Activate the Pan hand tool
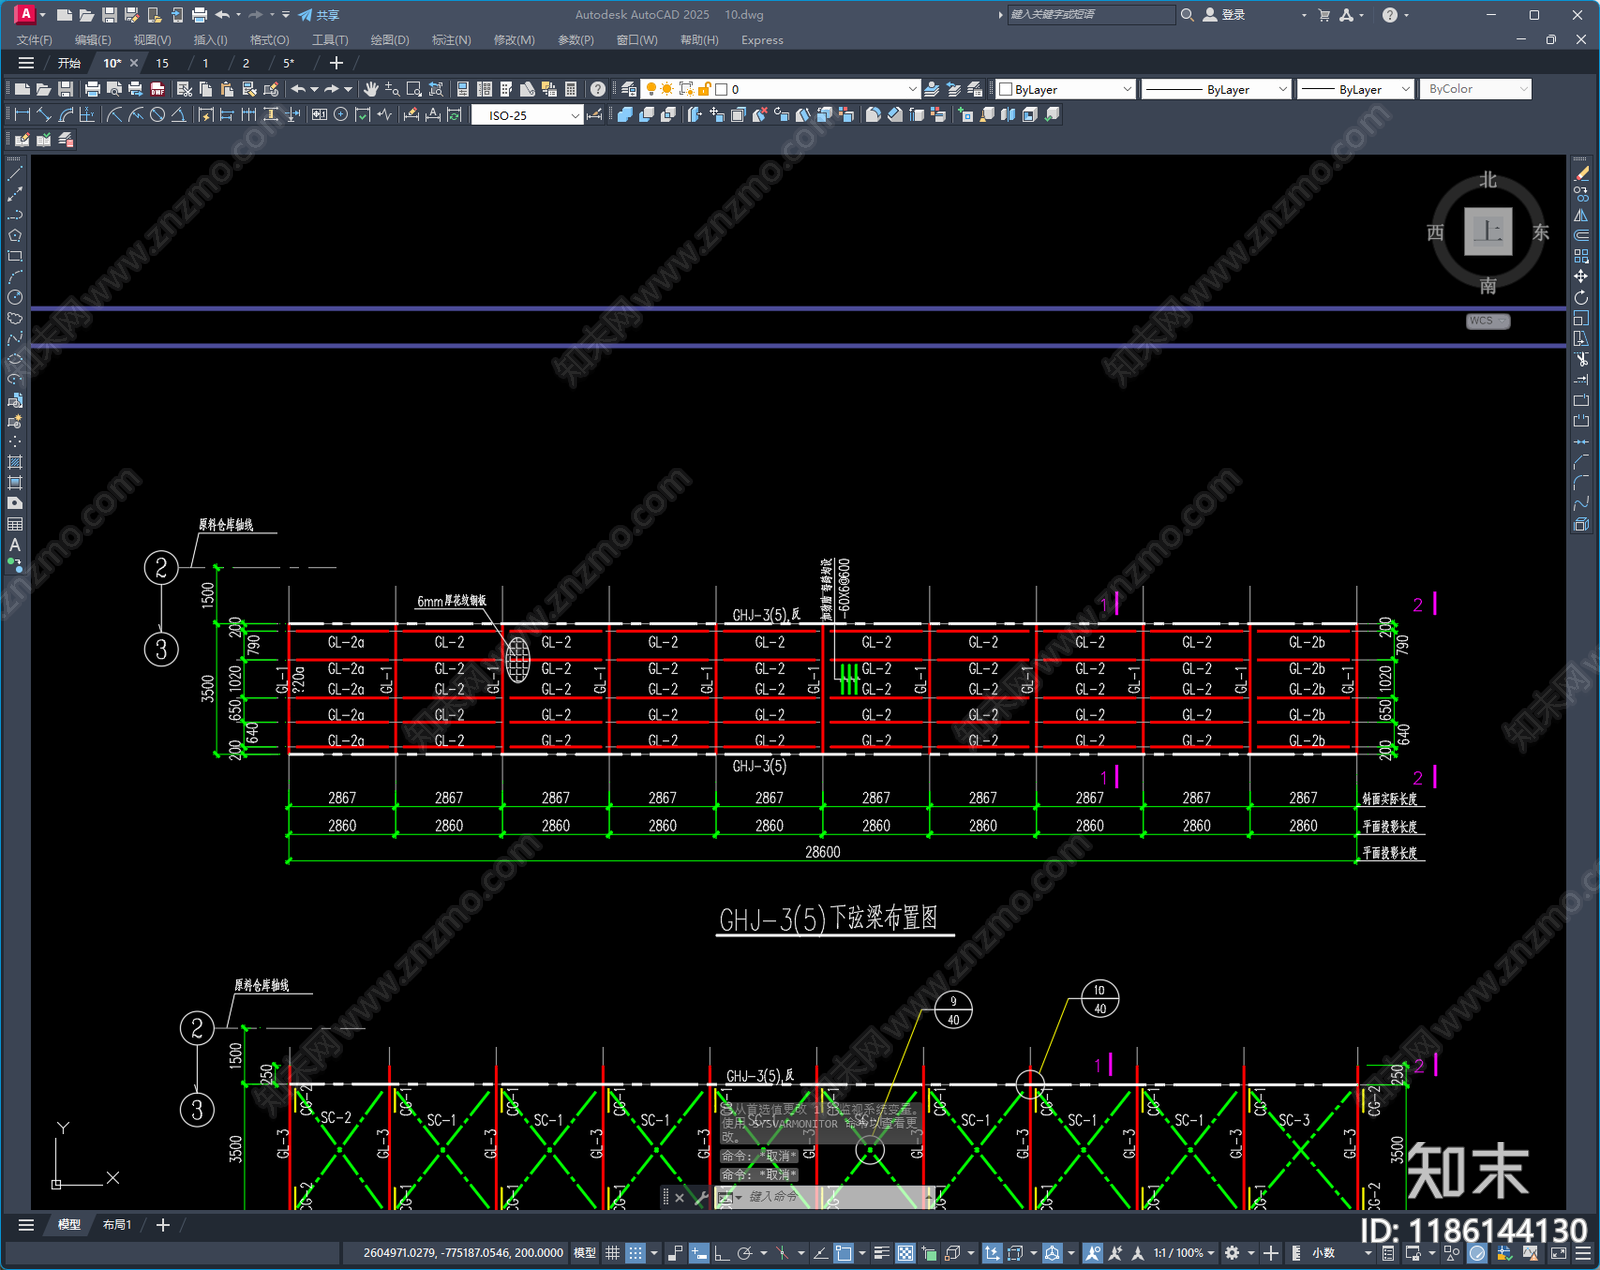Image resolution: width=1600 pixels, height=1270 pixels. pos(371,89)
